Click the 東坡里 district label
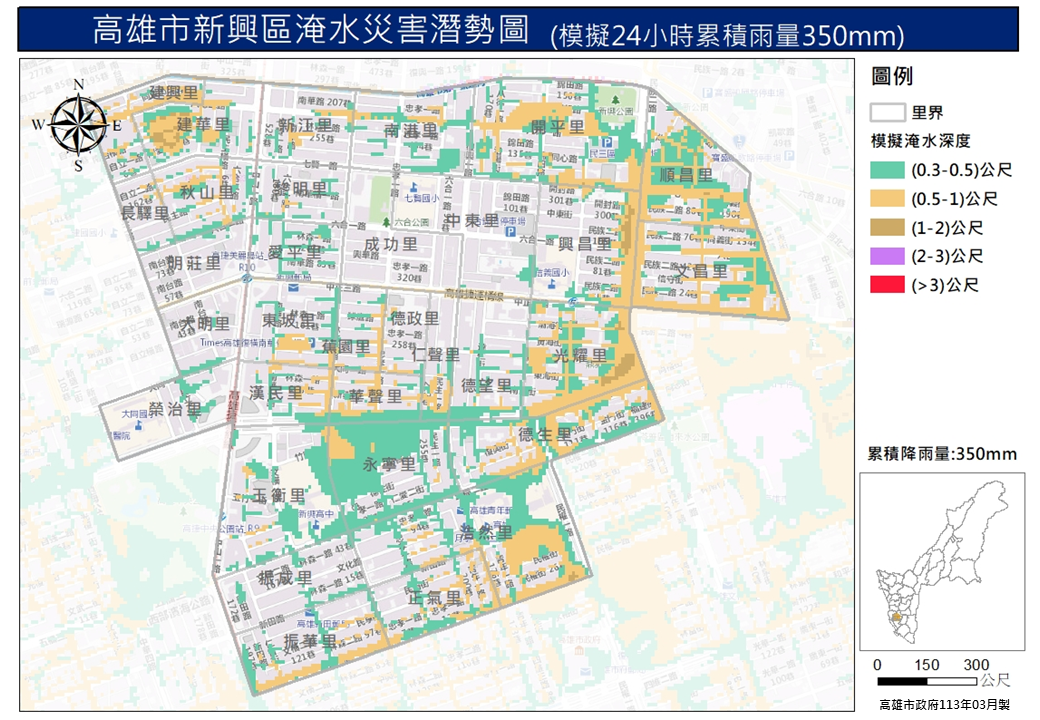This screenshot has height=720, width=1040. [289, 320]
